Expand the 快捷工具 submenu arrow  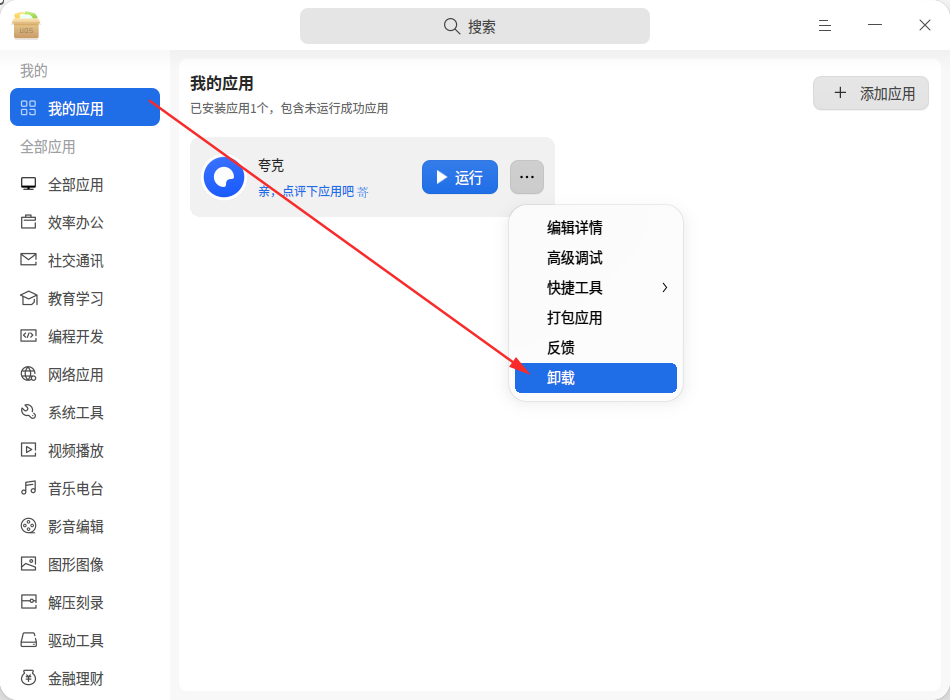(x=665, y=287)
